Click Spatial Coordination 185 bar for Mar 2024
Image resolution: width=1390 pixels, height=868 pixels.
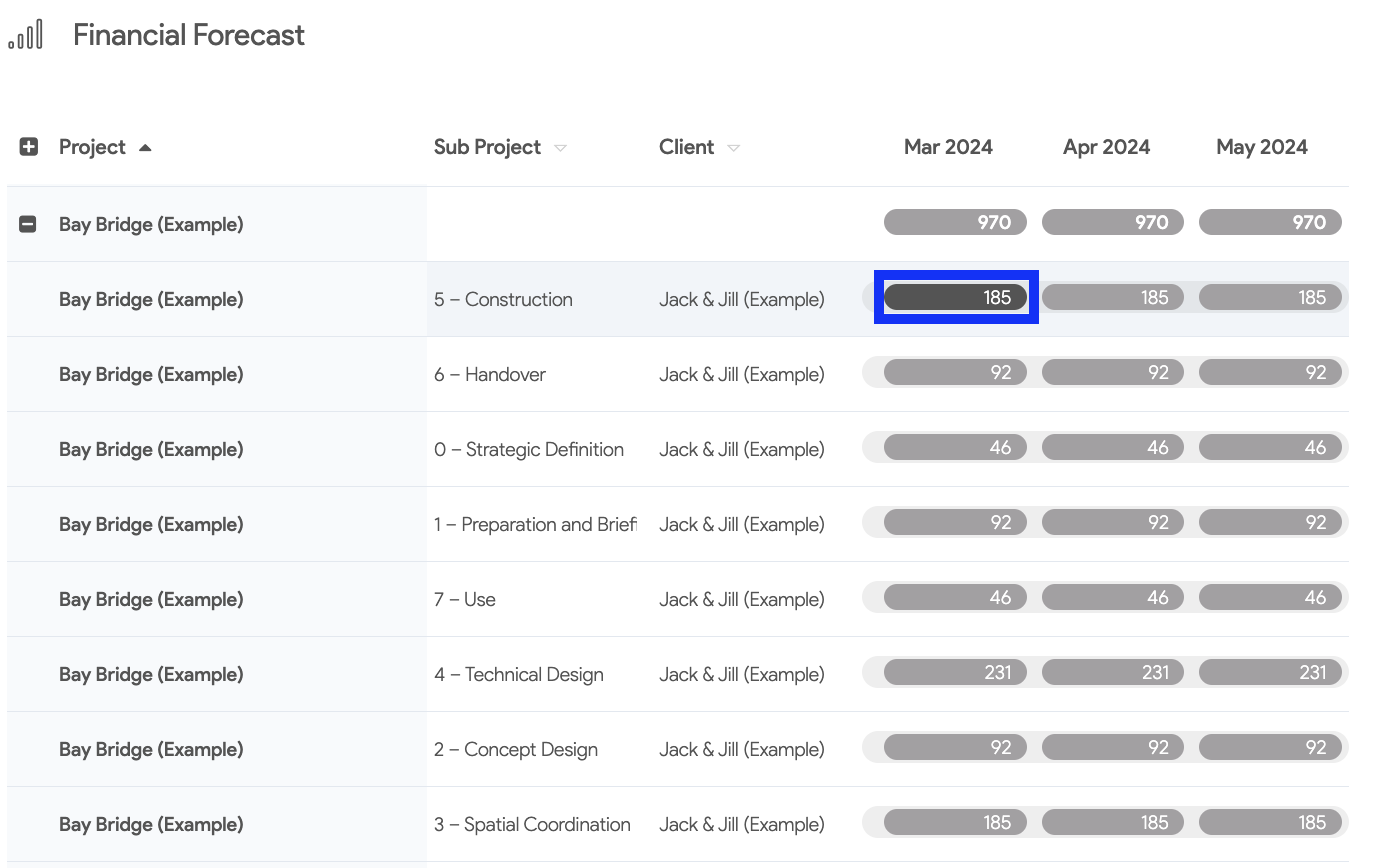pyautogui.click(x=955, y=822)
